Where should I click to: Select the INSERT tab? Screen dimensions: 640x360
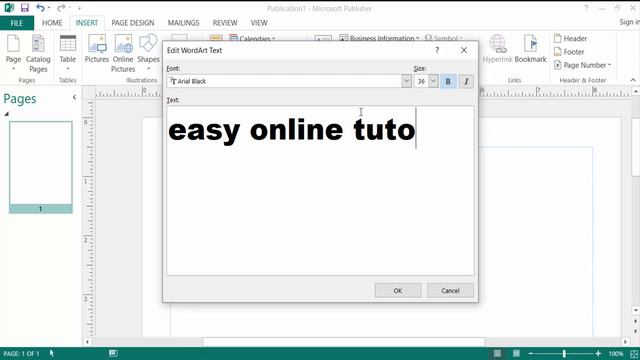pos(87,23)
